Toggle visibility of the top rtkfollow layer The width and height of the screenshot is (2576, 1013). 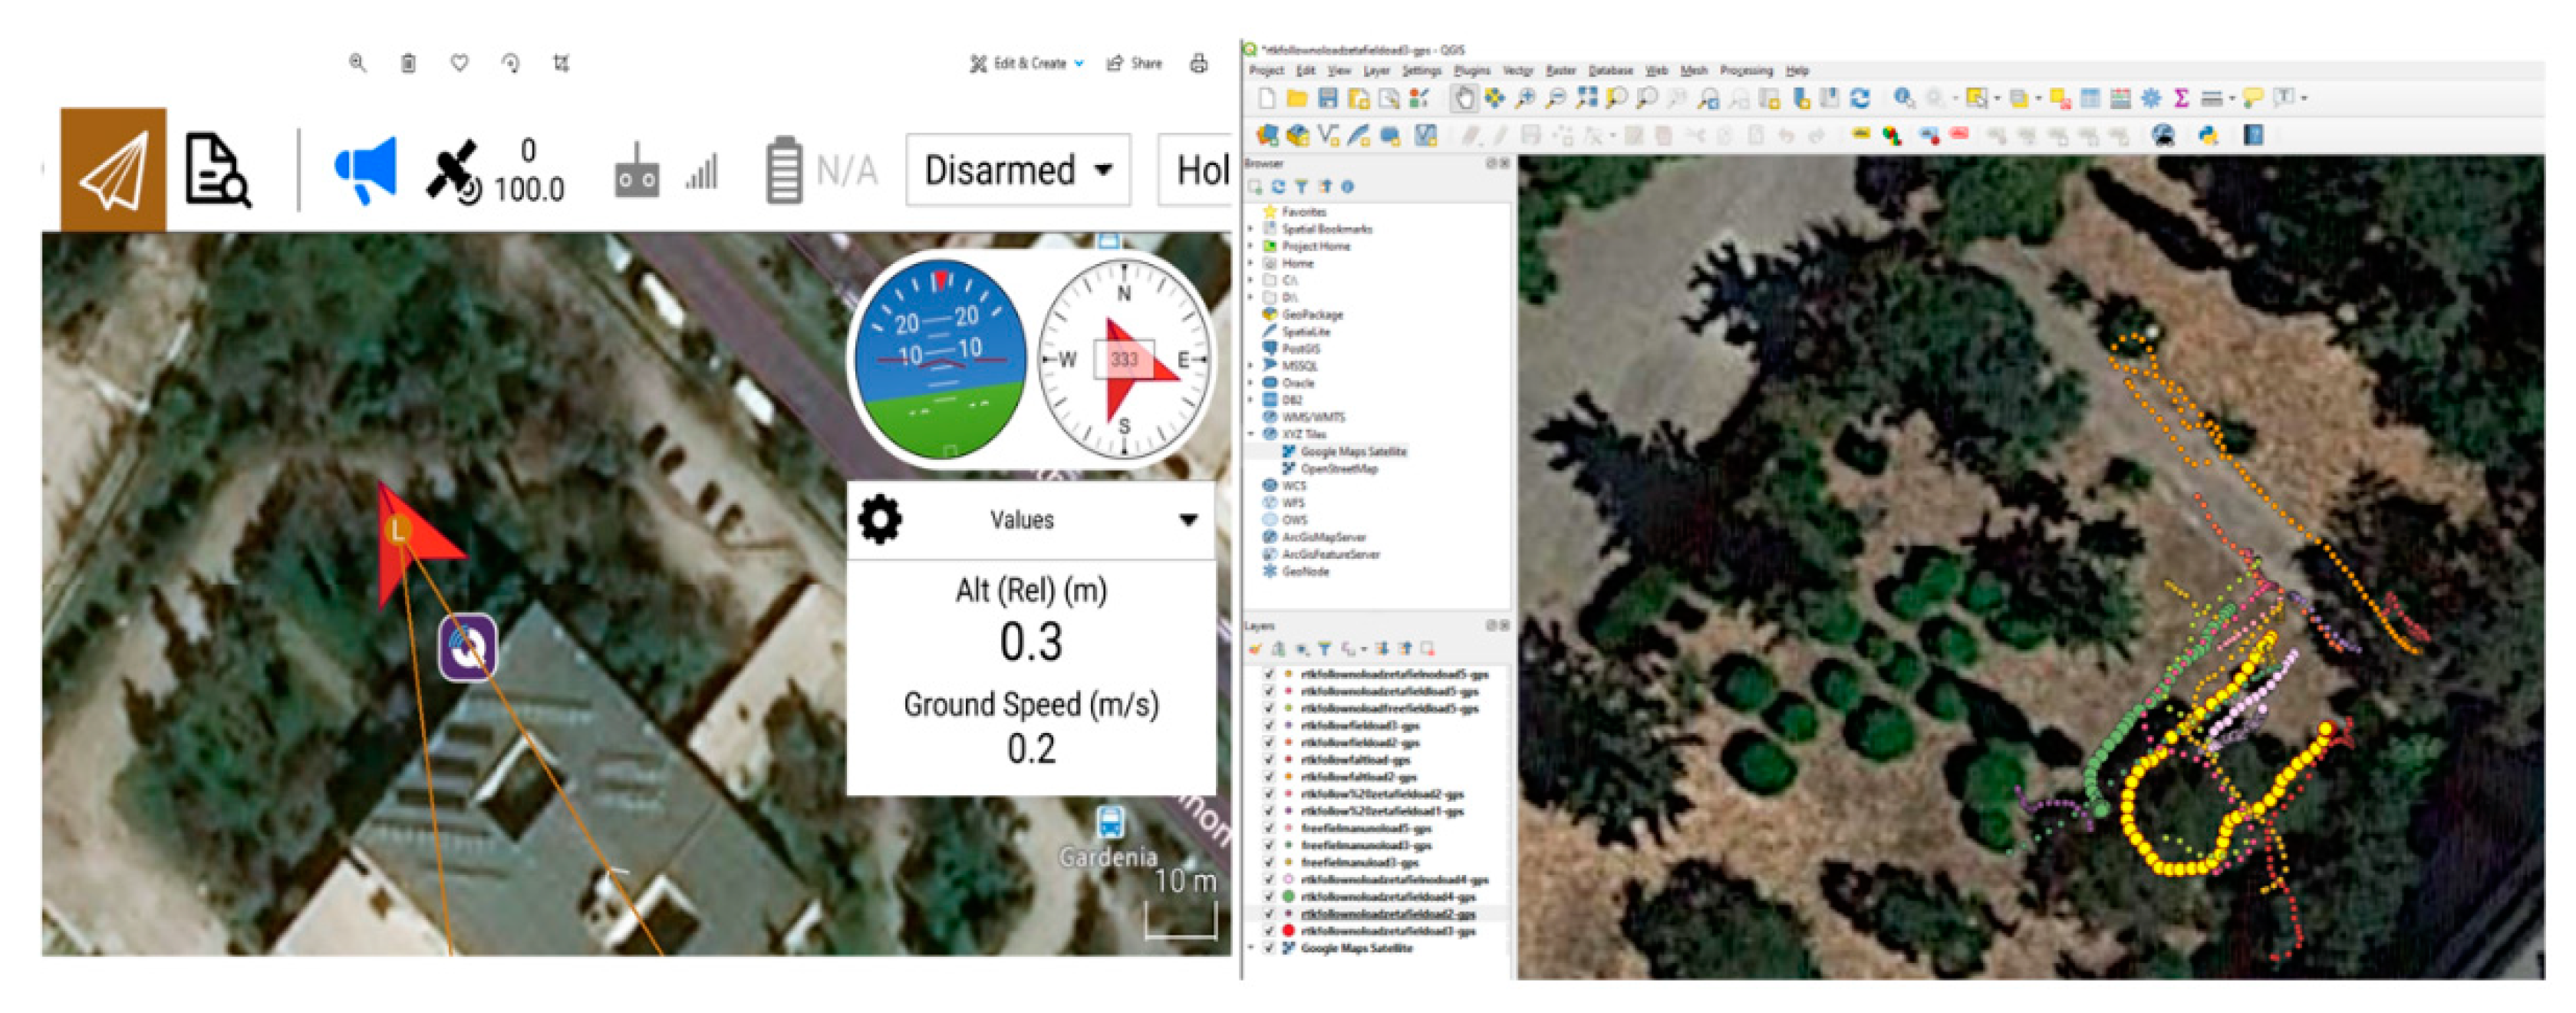[1270, 674]
